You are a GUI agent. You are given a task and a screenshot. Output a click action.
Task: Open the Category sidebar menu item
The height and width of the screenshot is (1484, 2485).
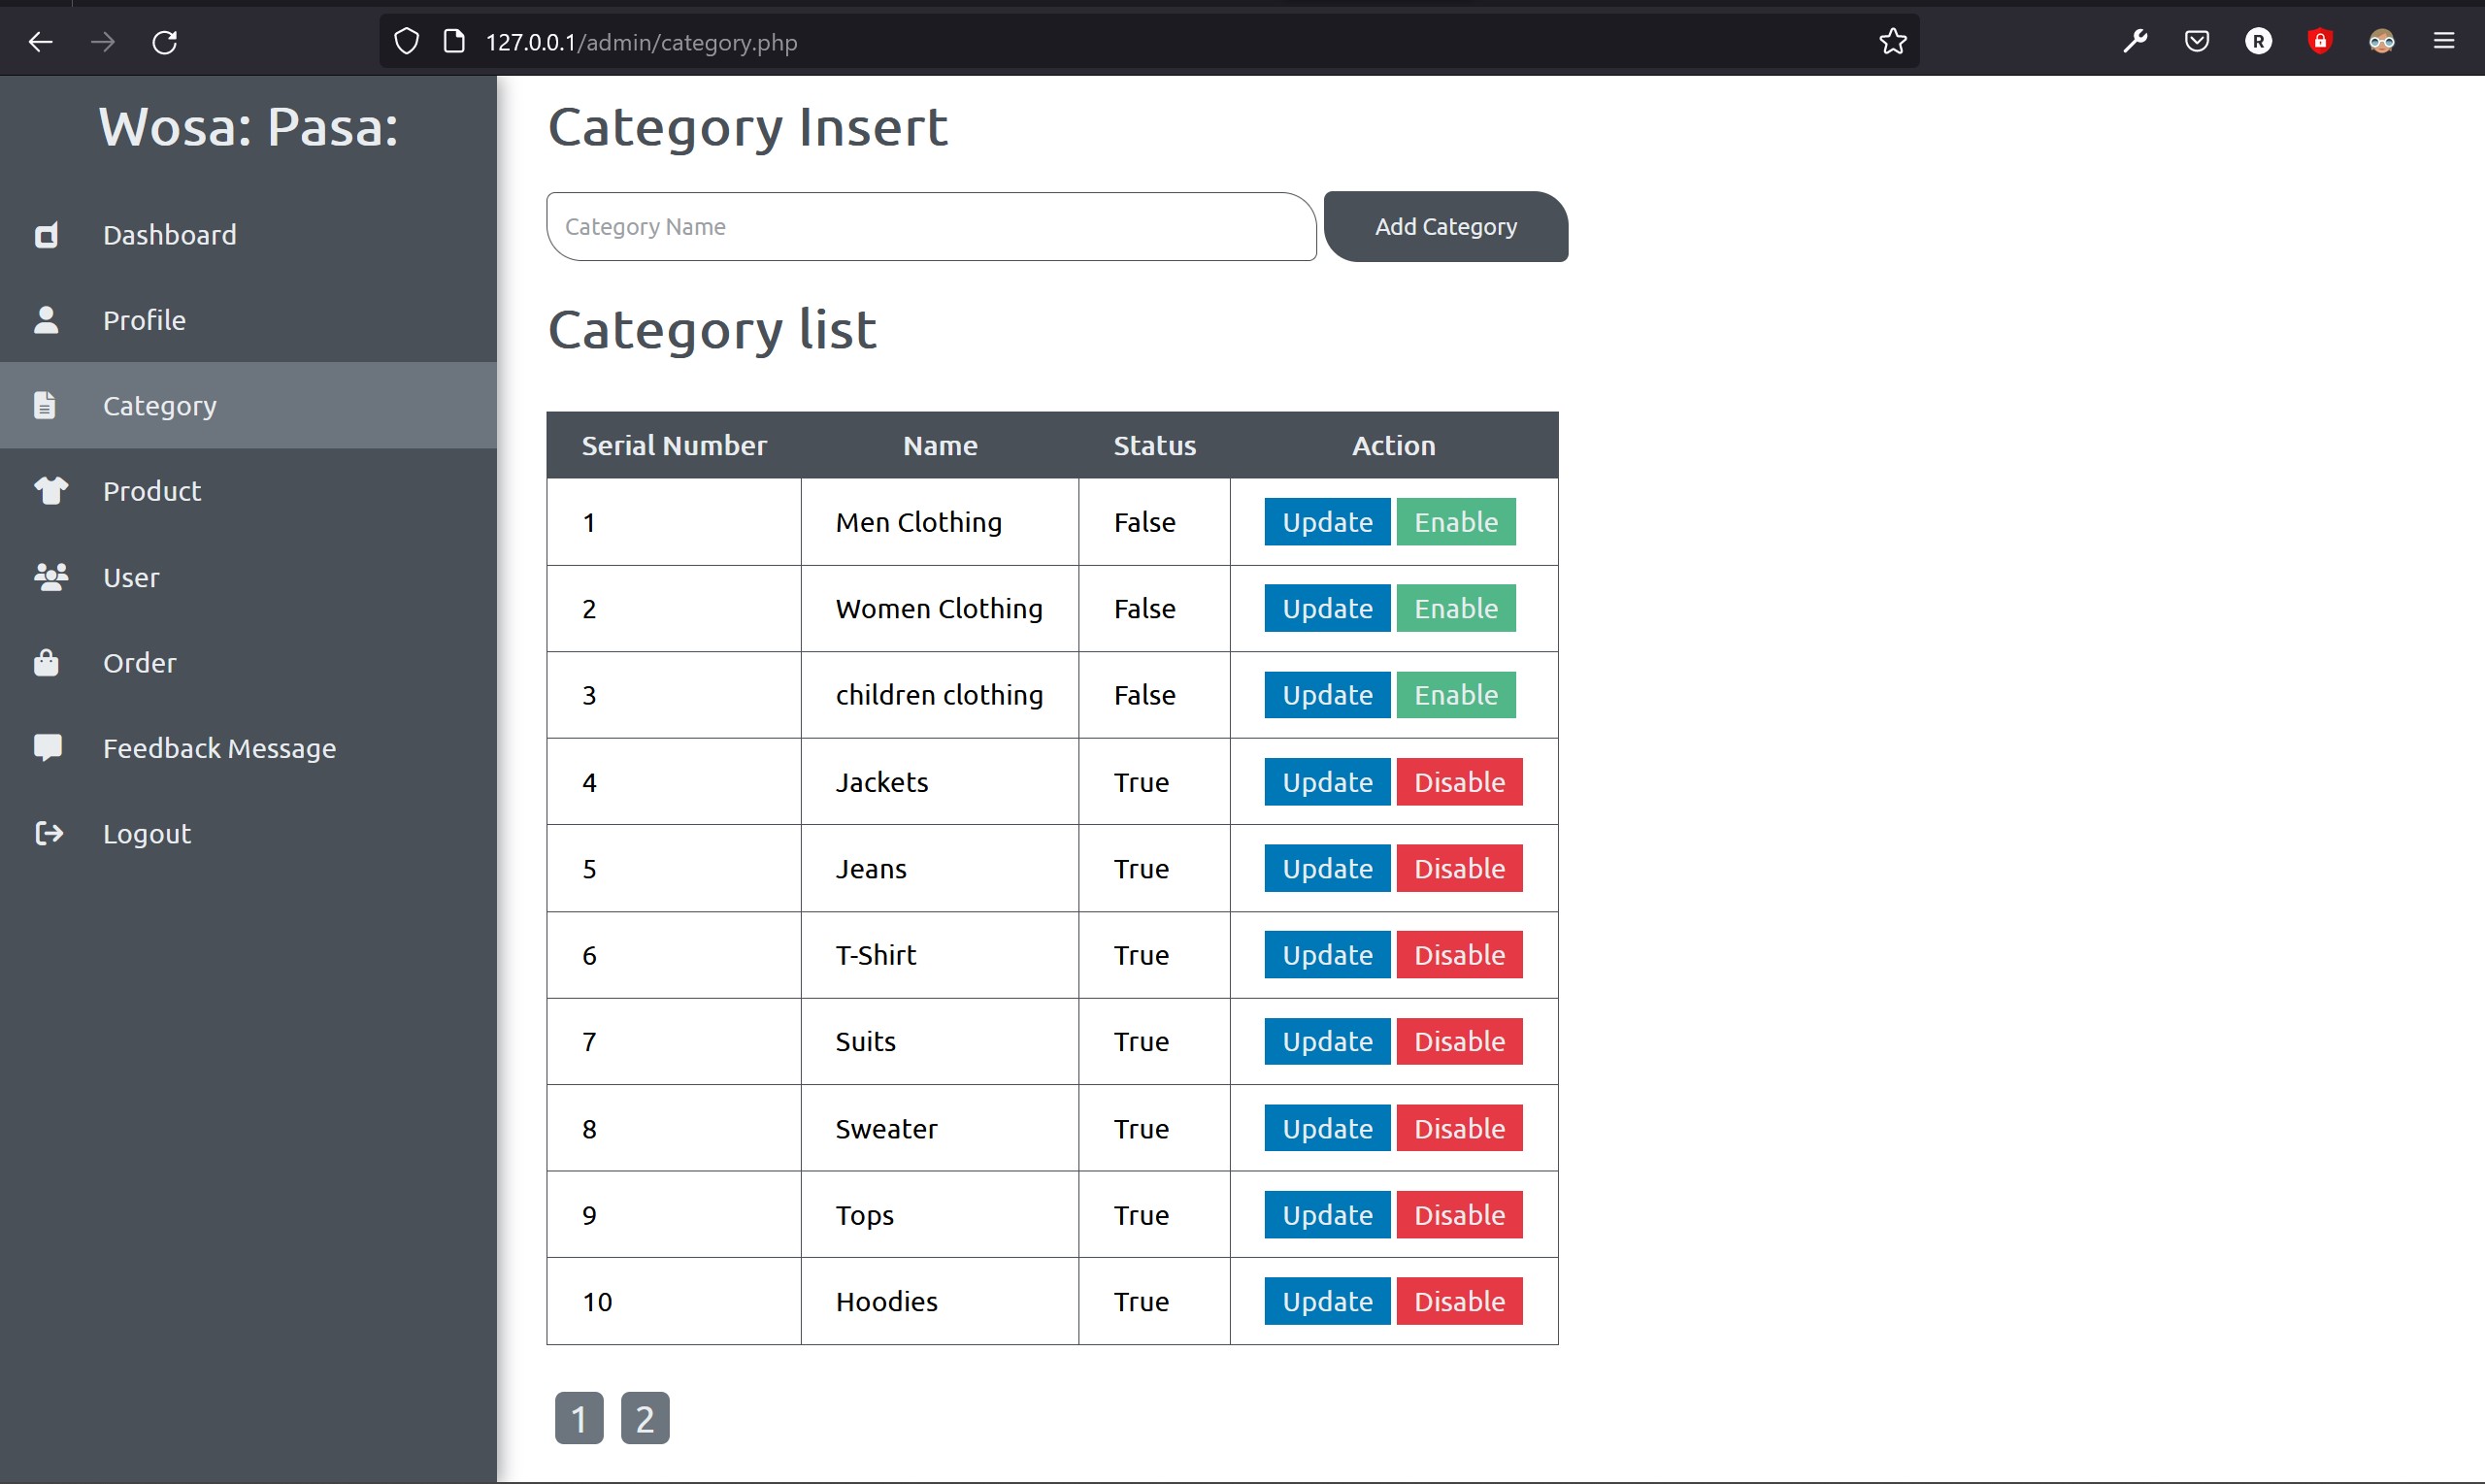(x=160, y=406)
